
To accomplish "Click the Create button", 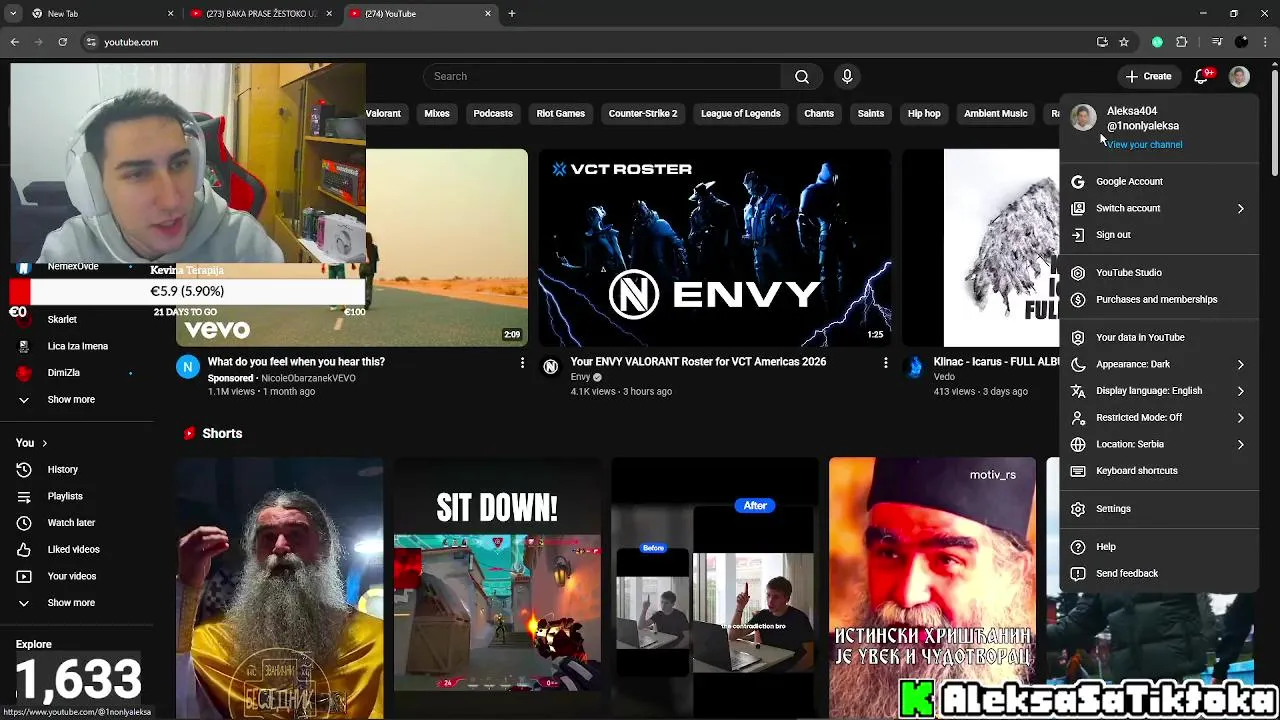I will [1148, 76].
